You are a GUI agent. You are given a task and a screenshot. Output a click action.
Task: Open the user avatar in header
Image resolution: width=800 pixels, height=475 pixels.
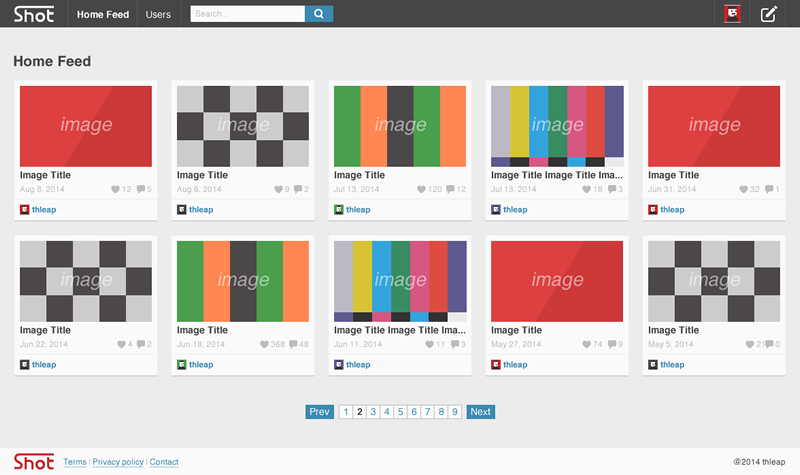pyautogui.click(x=732, y=14)
